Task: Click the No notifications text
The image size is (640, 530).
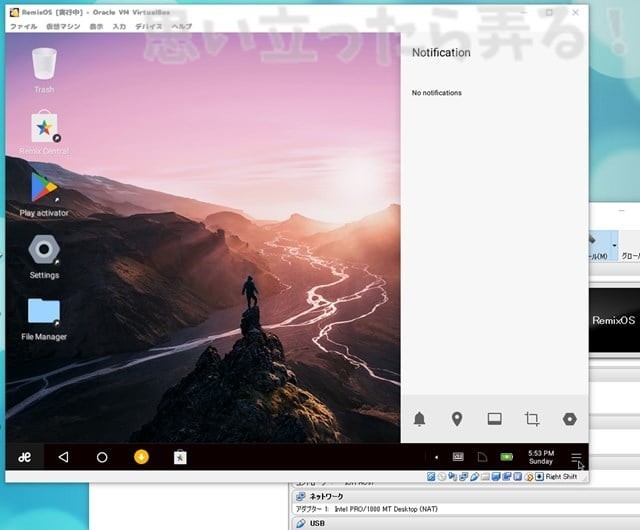Action: [436, 93]
